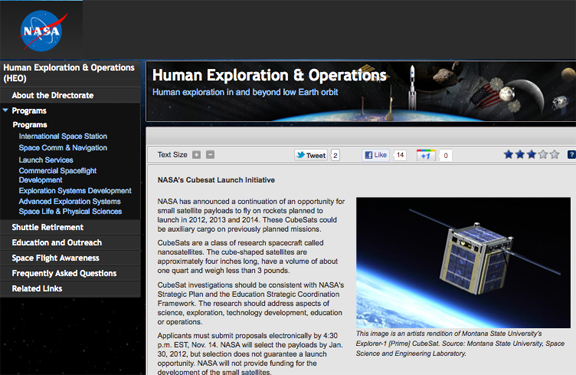Click the help question mark icon
The width and height of the screenshot is (576, 375).
[572, 155]
